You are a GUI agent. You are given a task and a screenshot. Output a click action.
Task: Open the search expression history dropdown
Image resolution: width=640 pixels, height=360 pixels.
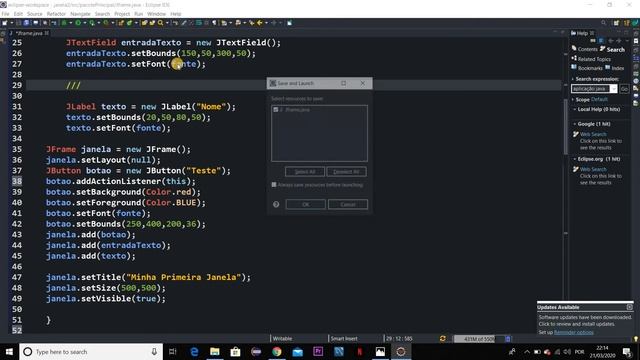pos(613,89)
